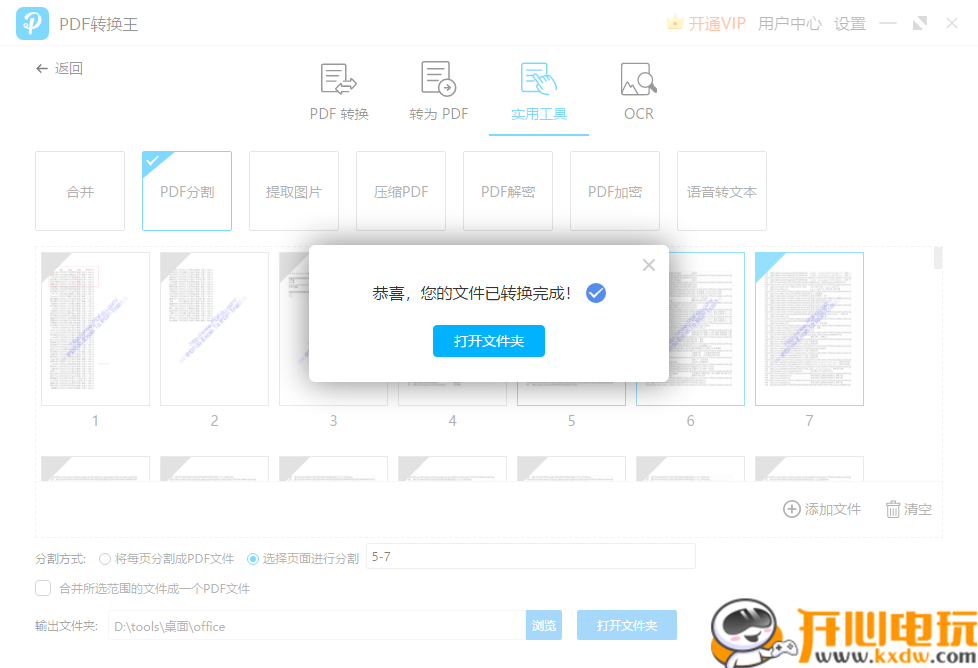The height and width of the screenshot is (668, 978).
Task: Open 开通VIP with the crown icon
Action: (x=705, y=22)
